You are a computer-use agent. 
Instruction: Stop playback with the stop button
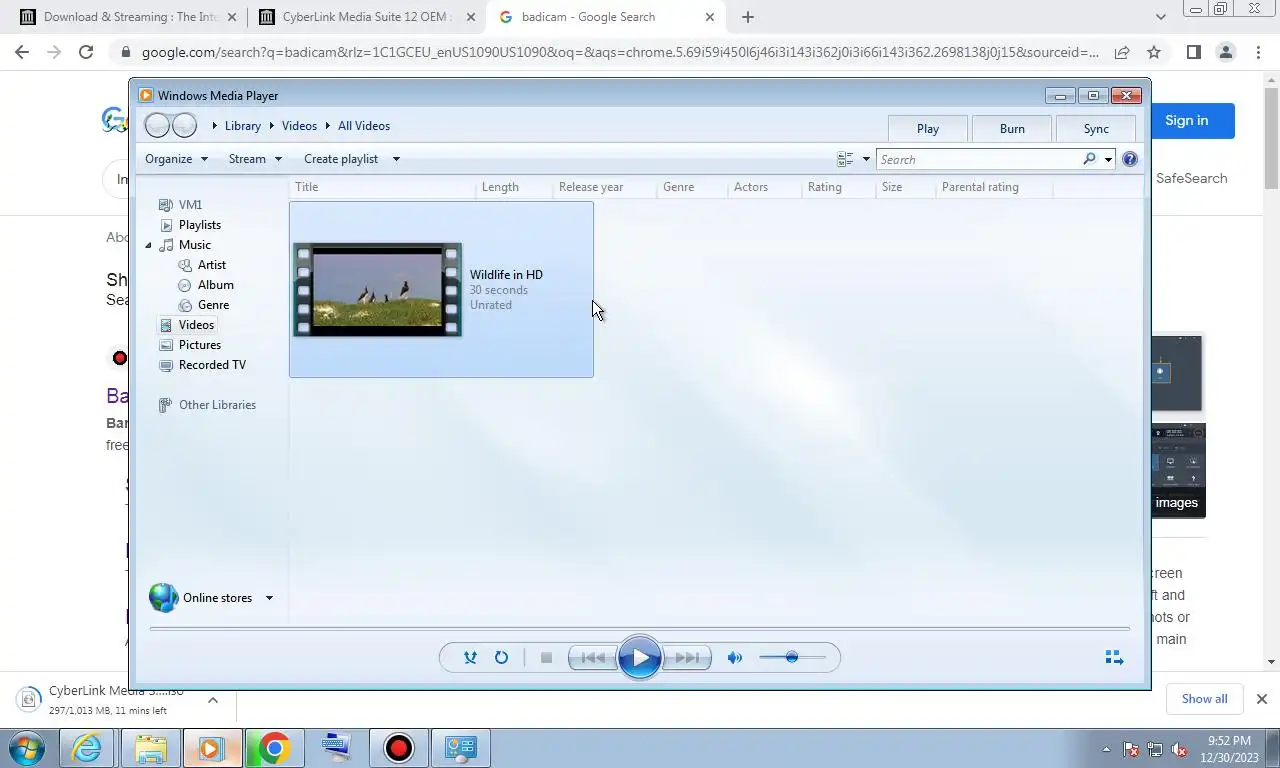(546, 658)
